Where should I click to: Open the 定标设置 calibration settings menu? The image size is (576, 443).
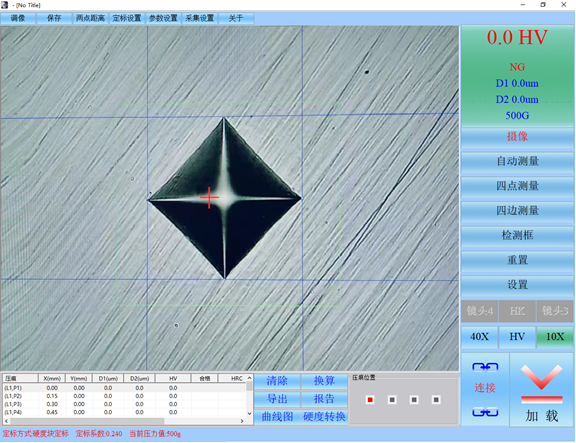tap(127, 18)
